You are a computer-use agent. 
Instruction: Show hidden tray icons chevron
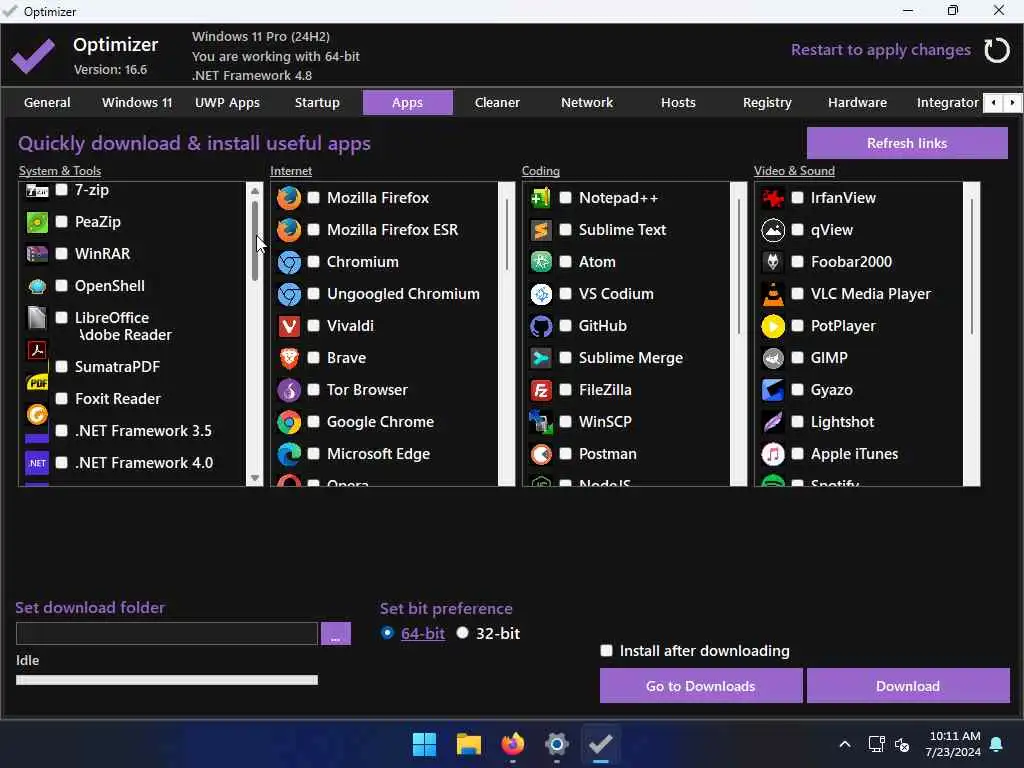tap(844, 744)
